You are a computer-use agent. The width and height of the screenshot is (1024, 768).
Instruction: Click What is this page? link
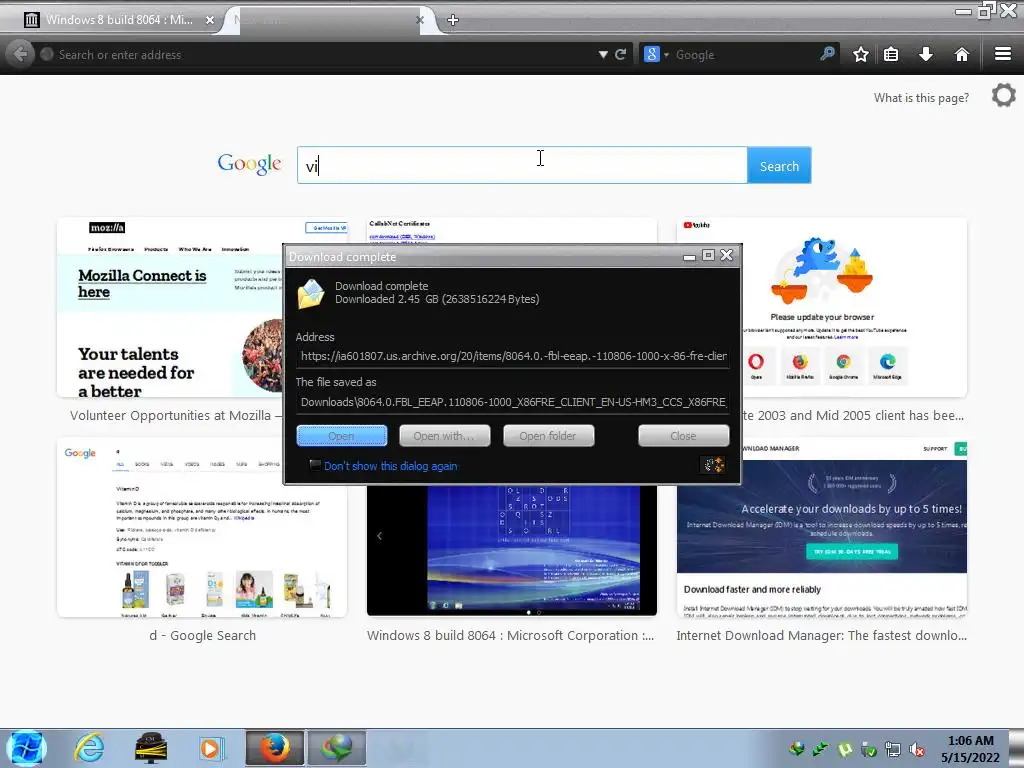921,98
